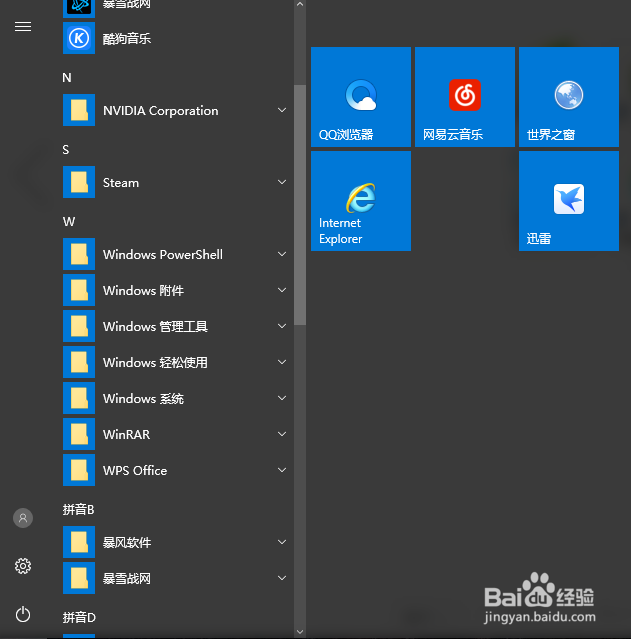The width and height of the screenshot is (631, 639).
Task: Open the 迅雷 tile
Action: click(569, 201)
